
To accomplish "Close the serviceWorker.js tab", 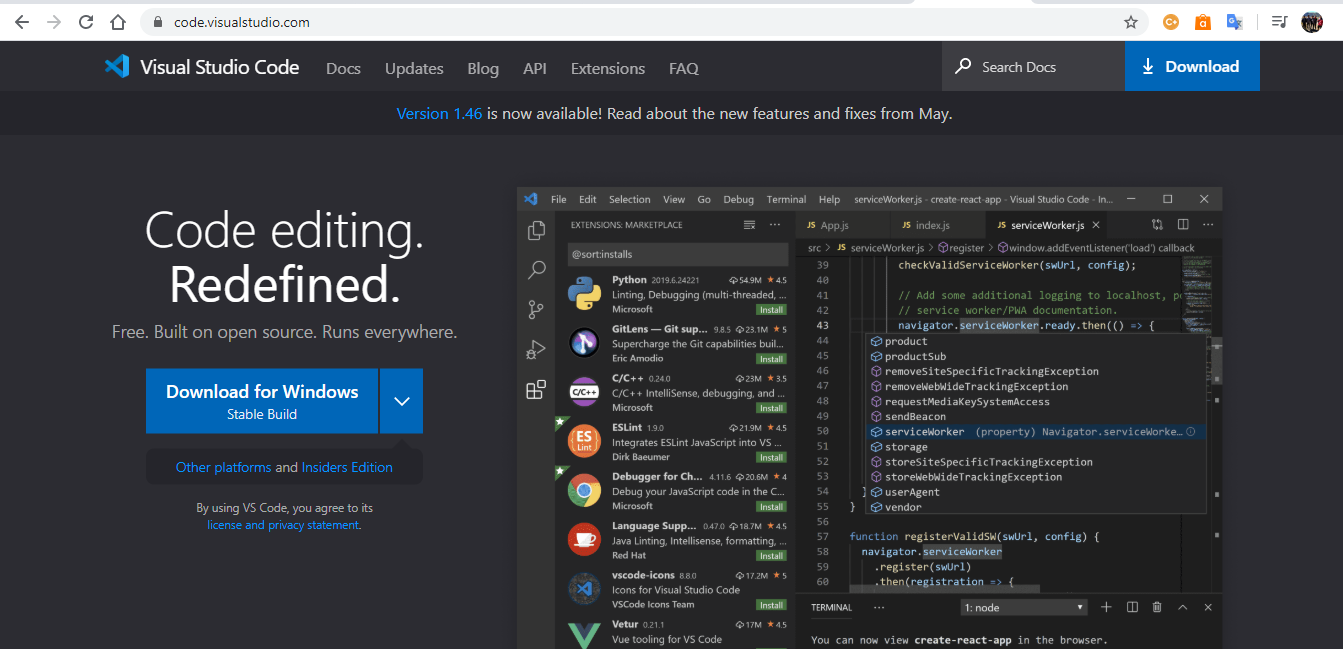I will tap(1096, 225).
